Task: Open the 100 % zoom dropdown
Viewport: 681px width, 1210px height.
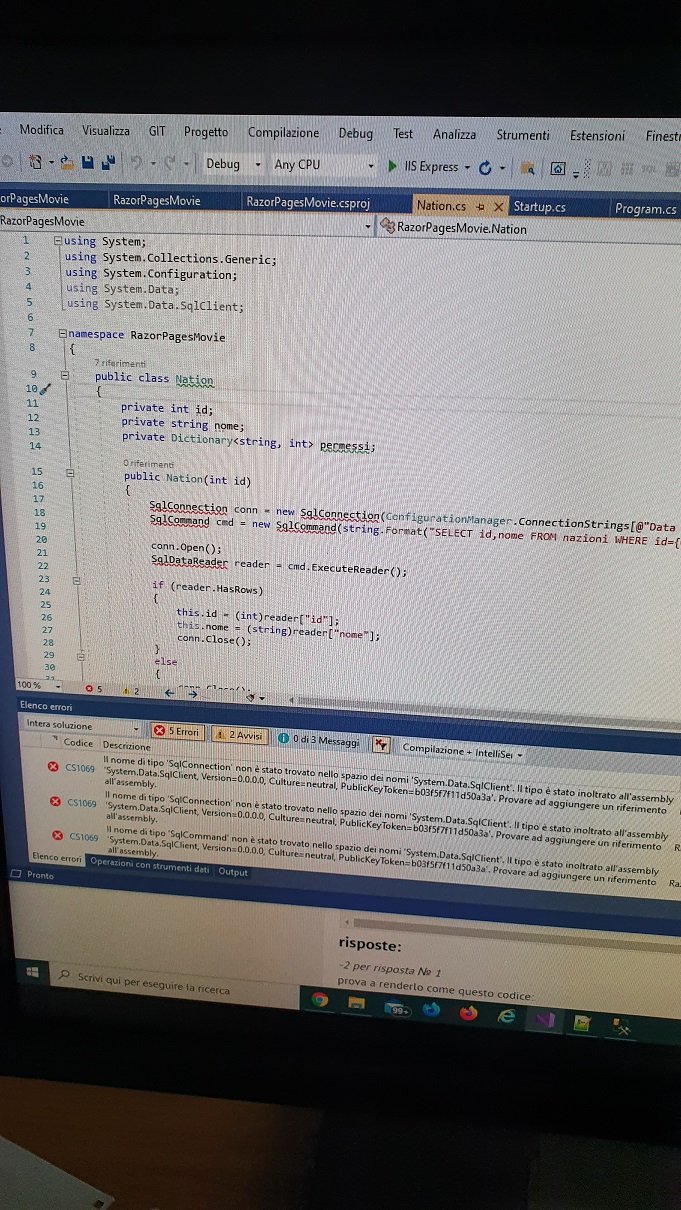Action: [x=39, y=685]
